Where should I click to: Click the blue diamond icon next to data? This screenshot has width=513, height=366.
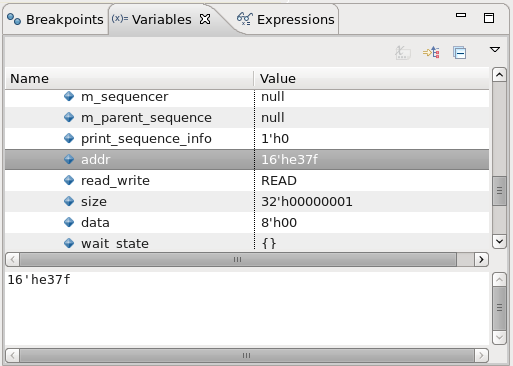[69, 222]
